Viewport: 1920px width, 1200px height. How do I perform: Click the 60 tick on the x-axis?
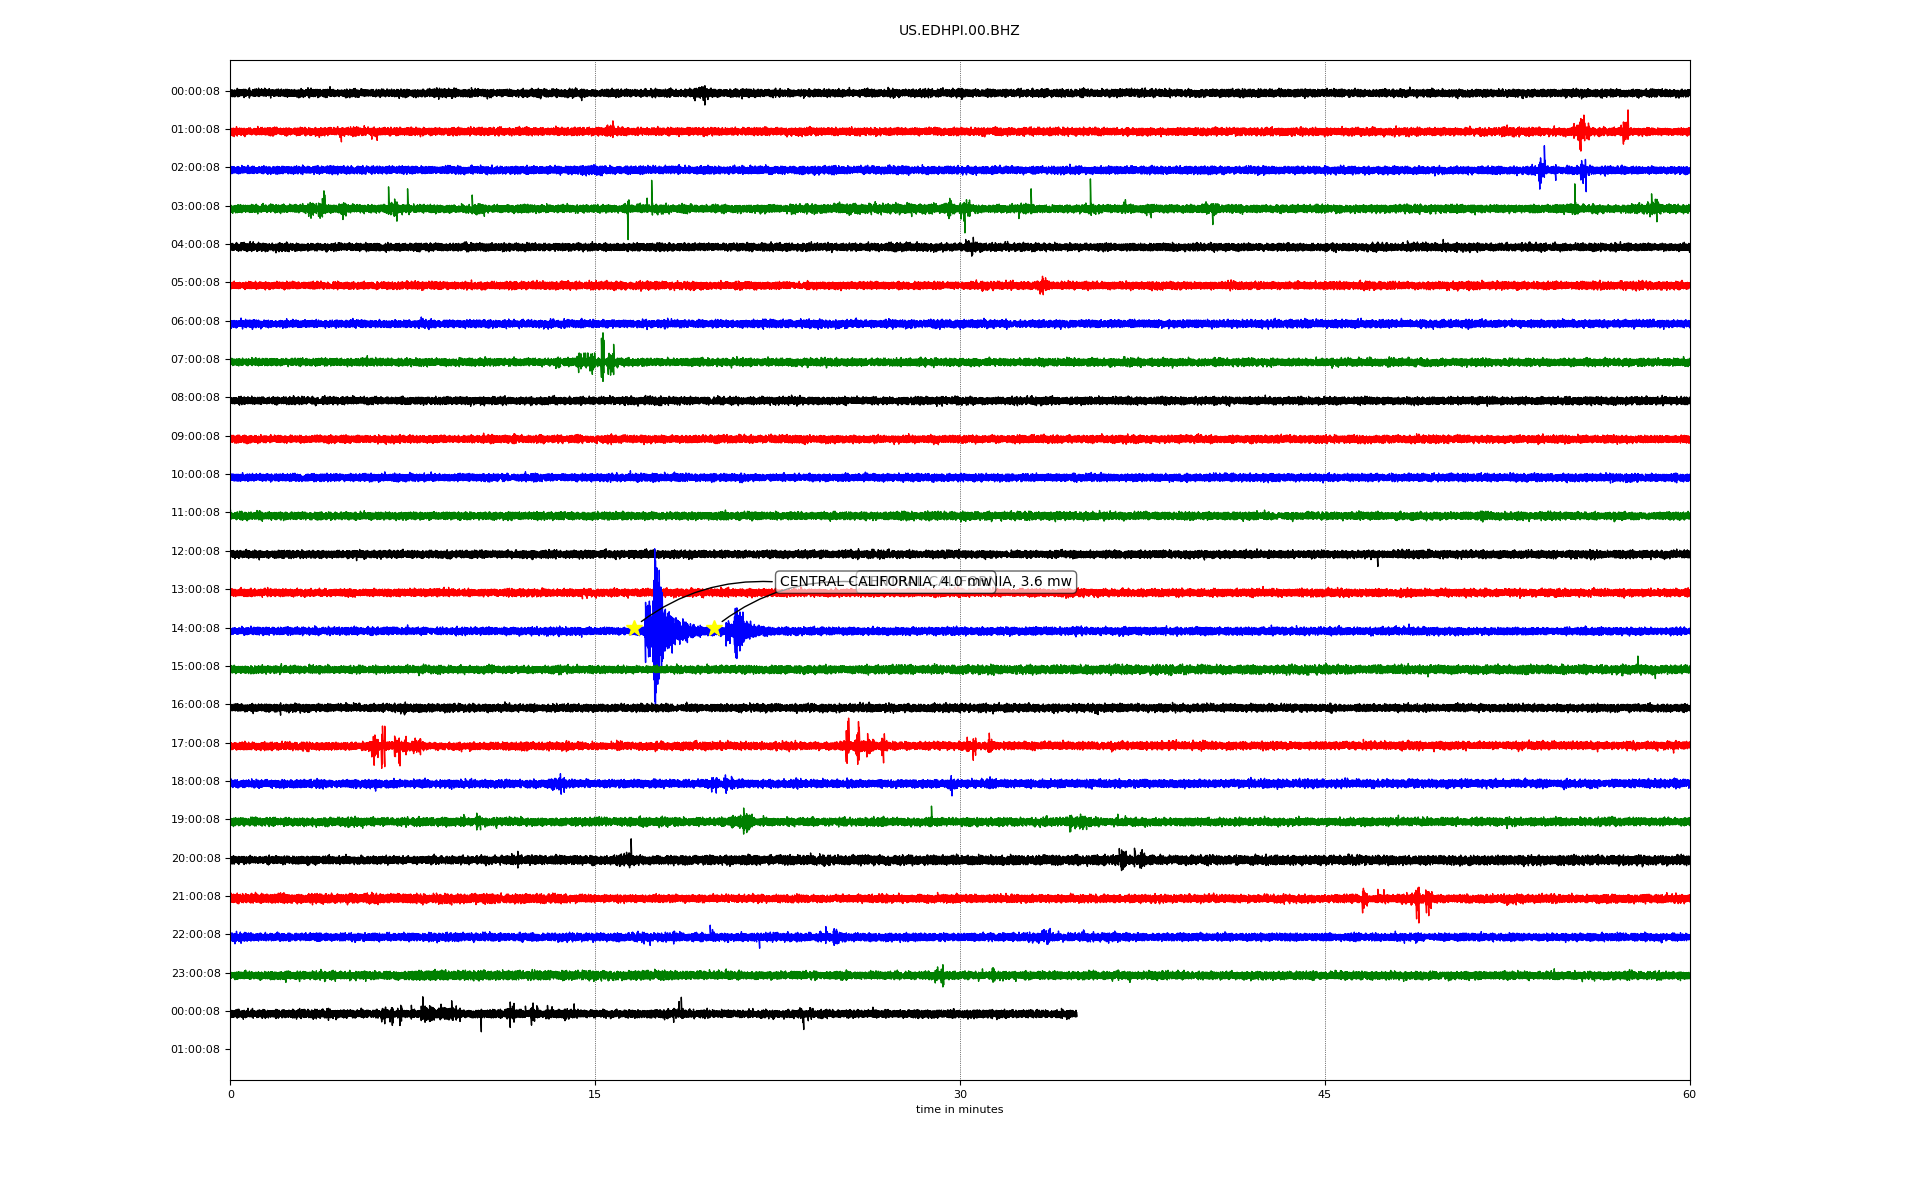1689,1094
